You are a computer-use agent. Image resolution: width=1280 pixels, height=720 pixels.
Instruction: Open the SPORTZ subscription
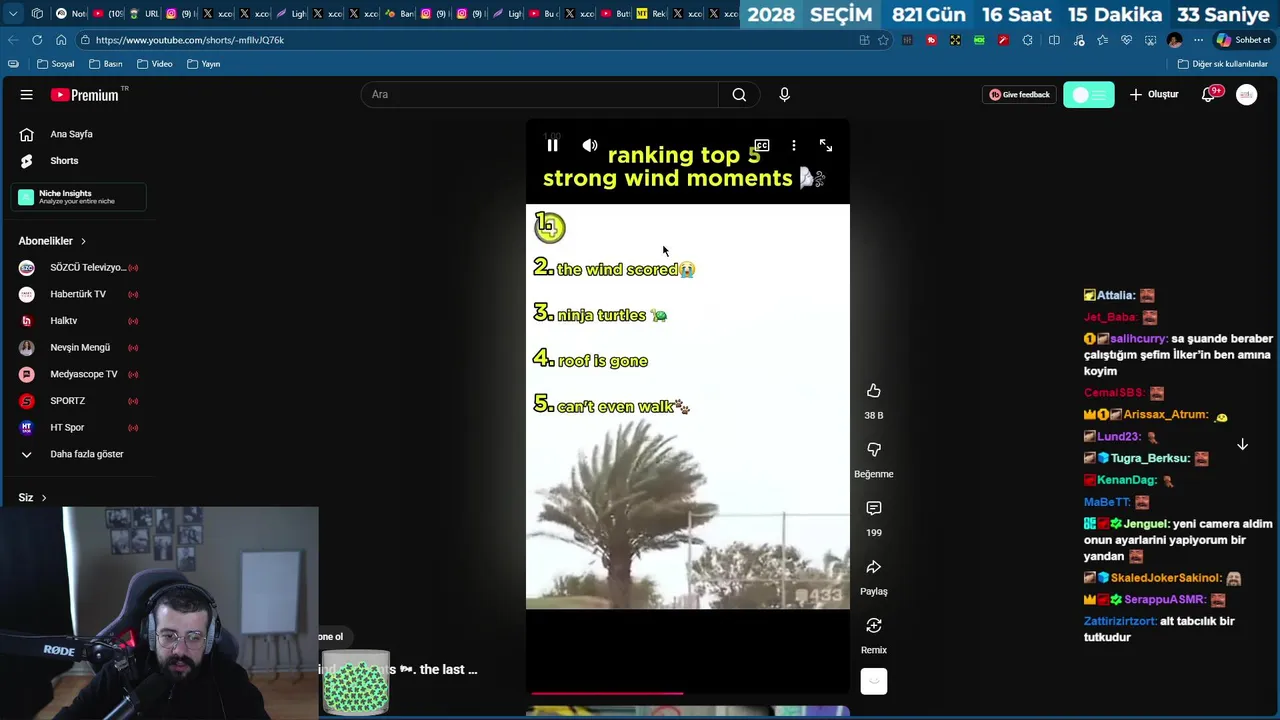click(x=78, y=401)
